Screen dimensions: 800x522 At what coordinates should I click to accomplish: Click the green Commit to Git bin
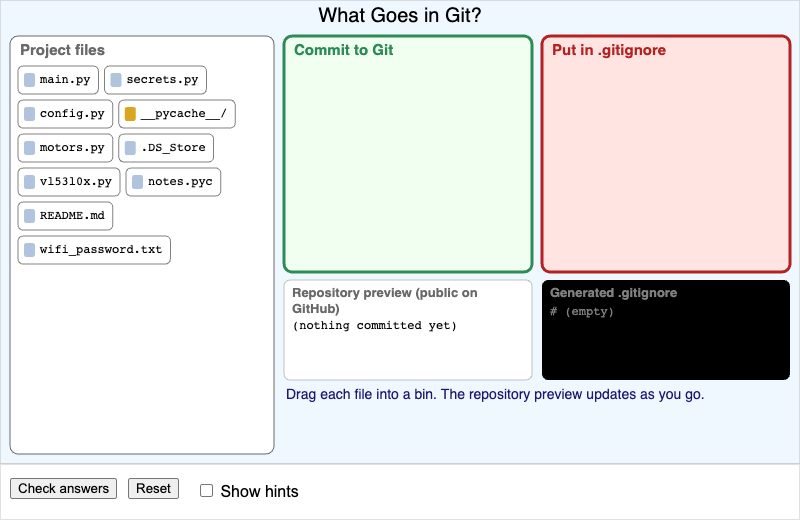click(408, 154)
